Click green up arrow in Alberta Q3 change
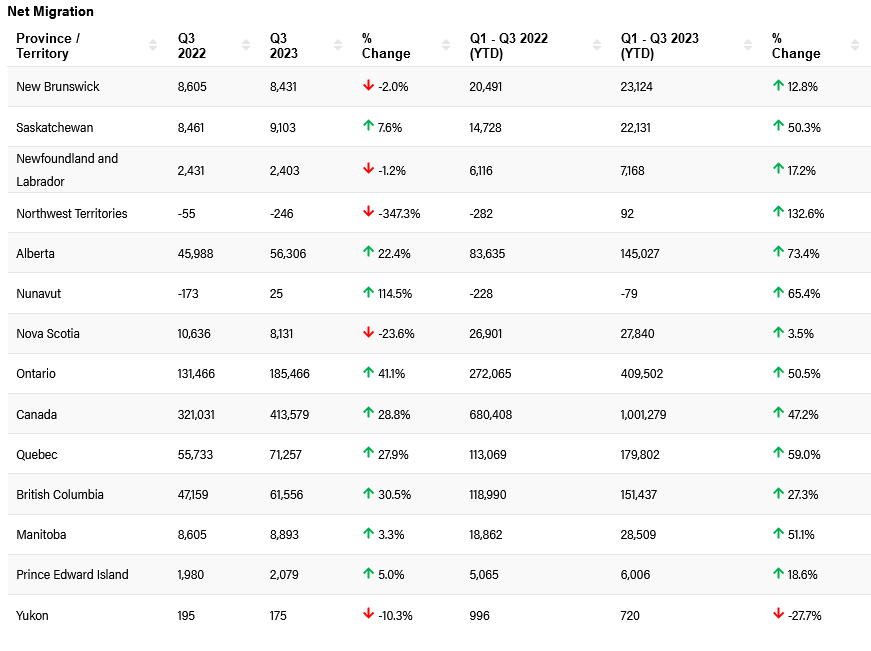Screen dimensions: 871x651 [x=368, y=252]
